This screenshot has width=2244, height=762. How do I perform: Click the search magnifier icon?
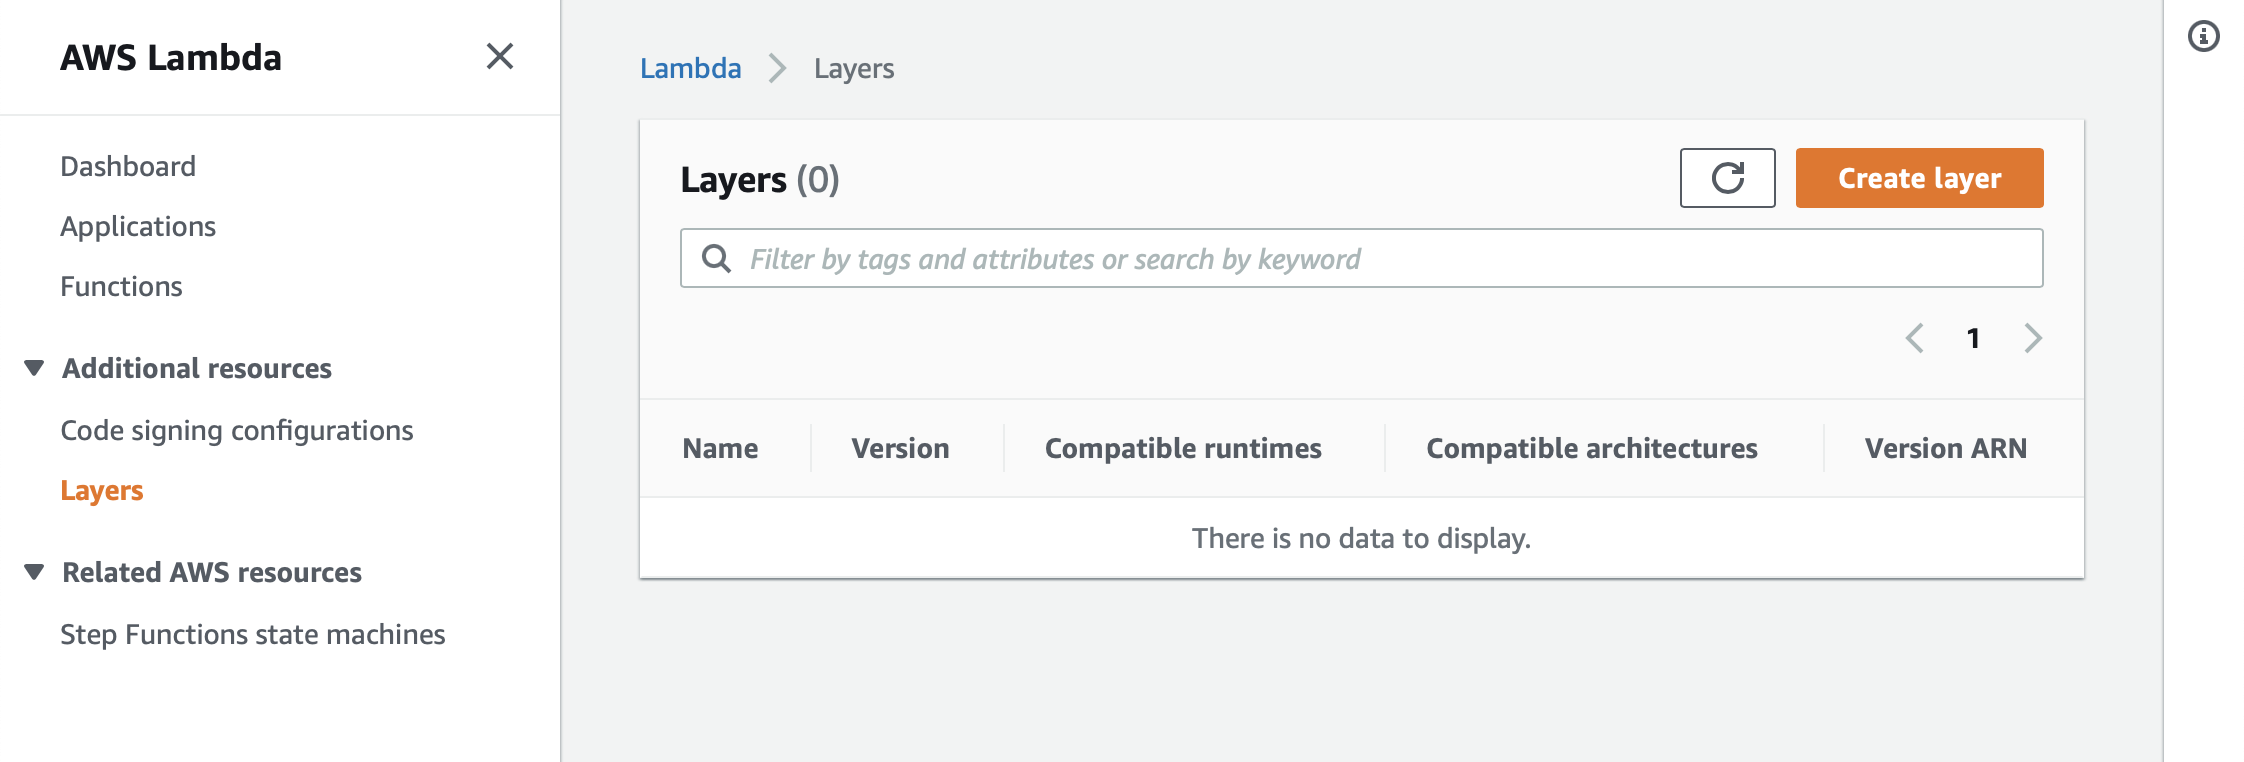pyautogui.click(x=716, y=259)
